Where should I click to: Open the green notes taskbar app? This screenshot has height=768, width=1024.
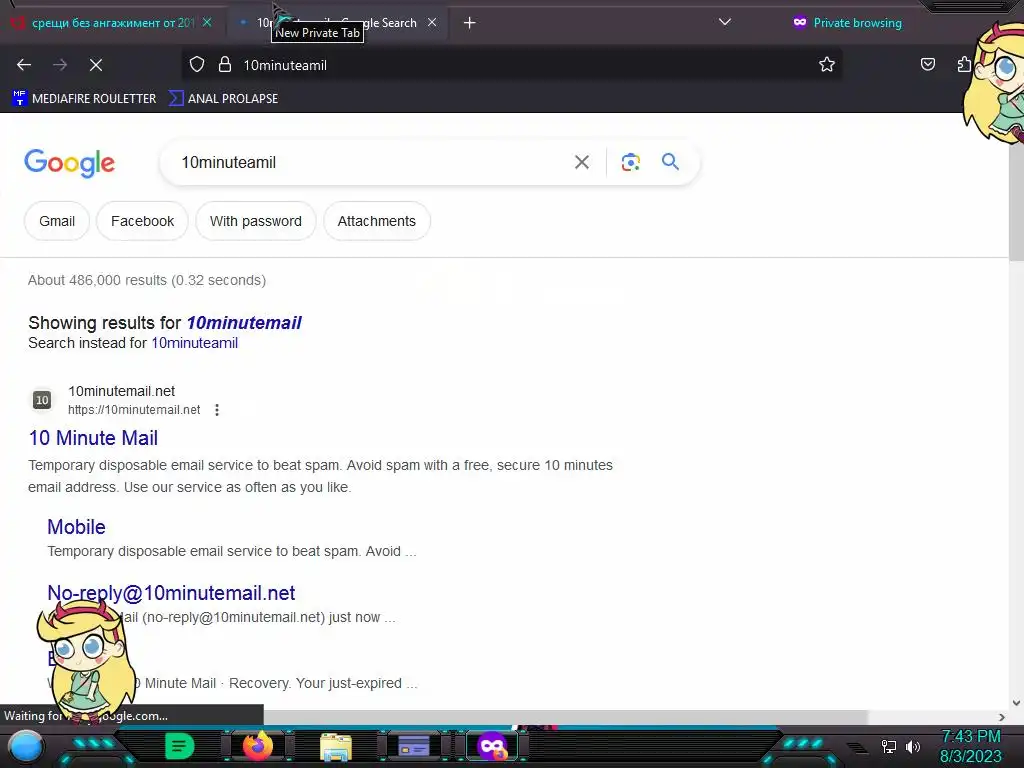point(179,746)
